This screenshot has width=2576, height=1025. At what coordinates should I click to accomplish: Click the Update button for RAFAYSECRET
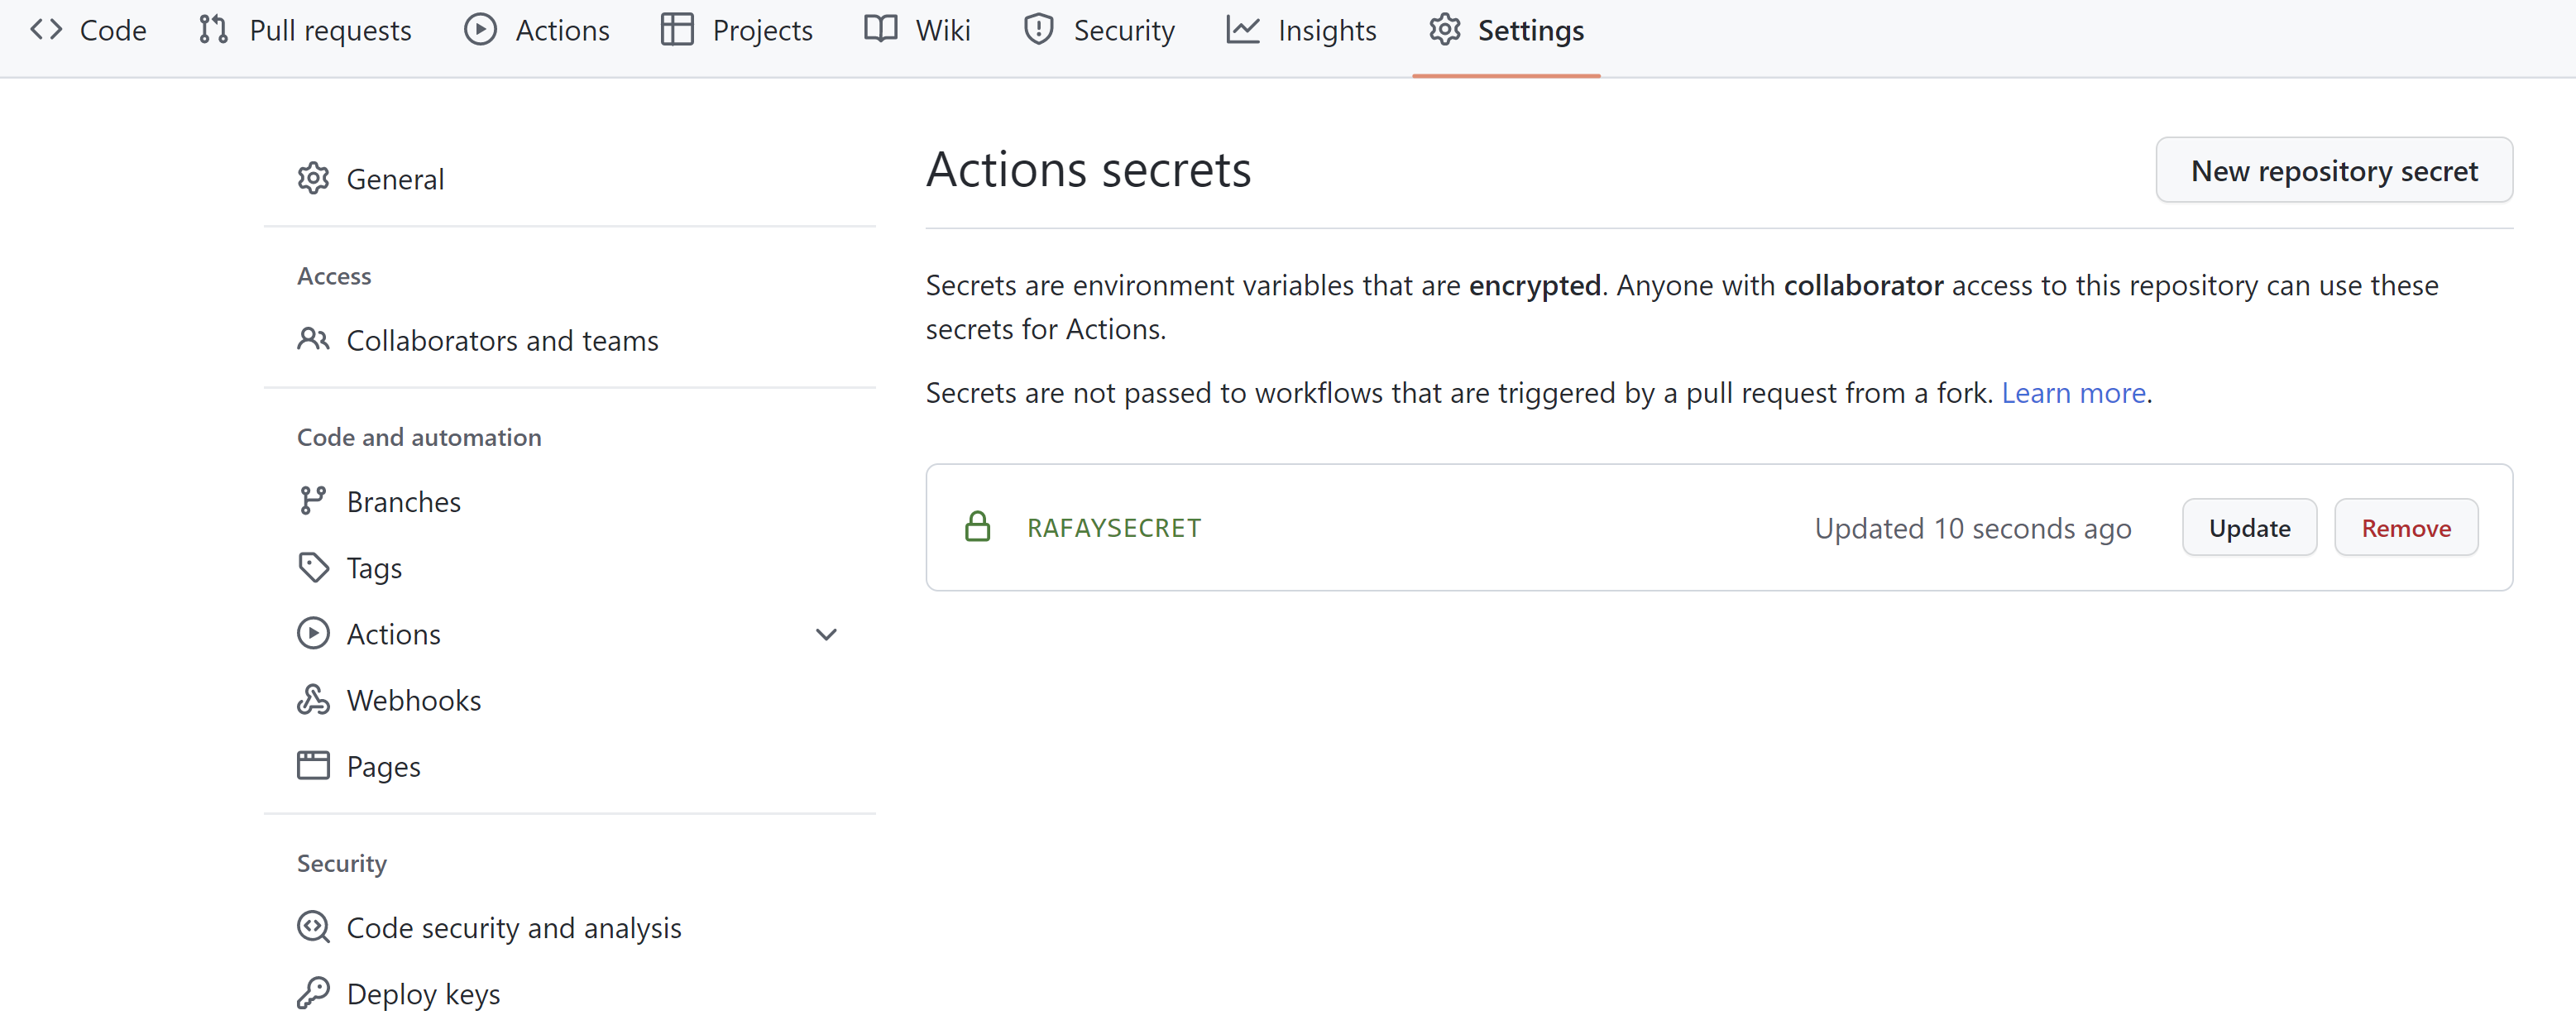point(2248,527)
